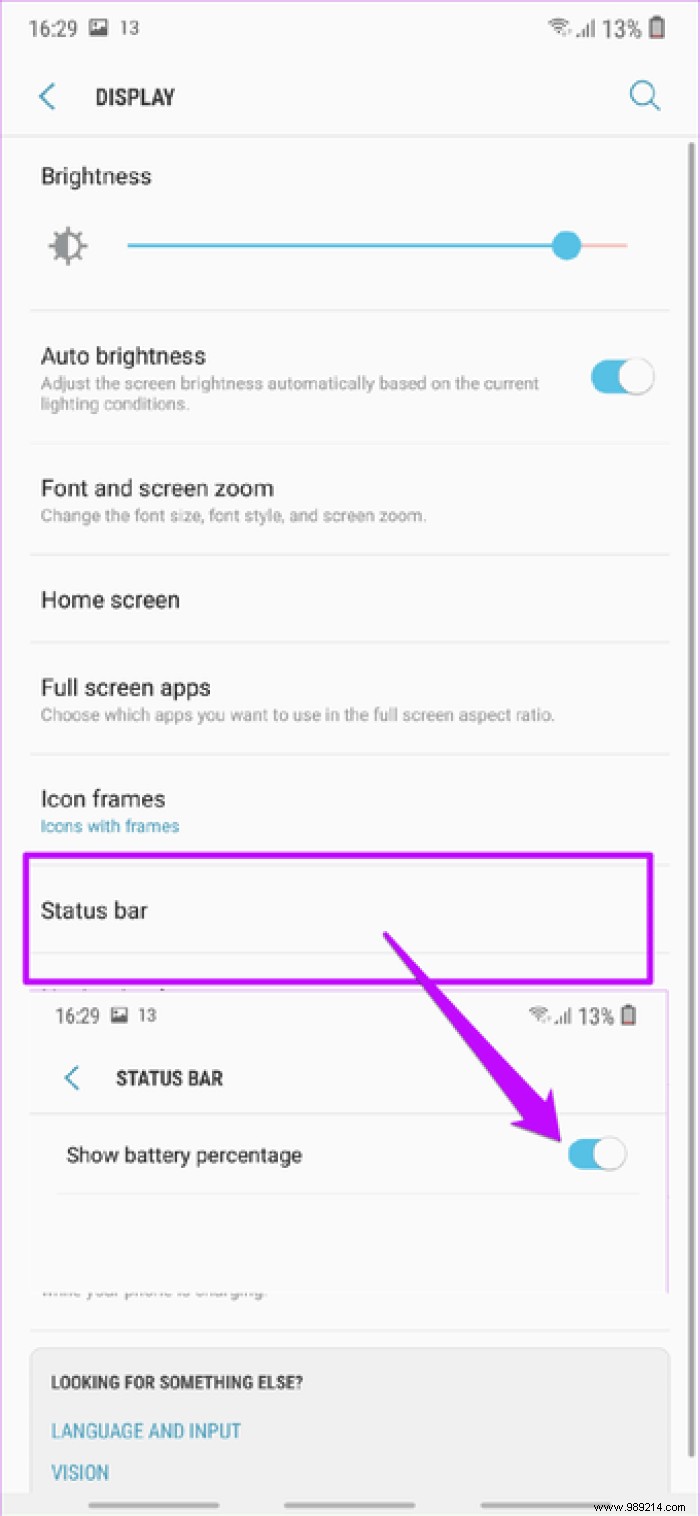The height and width of the screenshot is (1516, 700).
Task: Click the brightness sun icon
Action: 67,245
